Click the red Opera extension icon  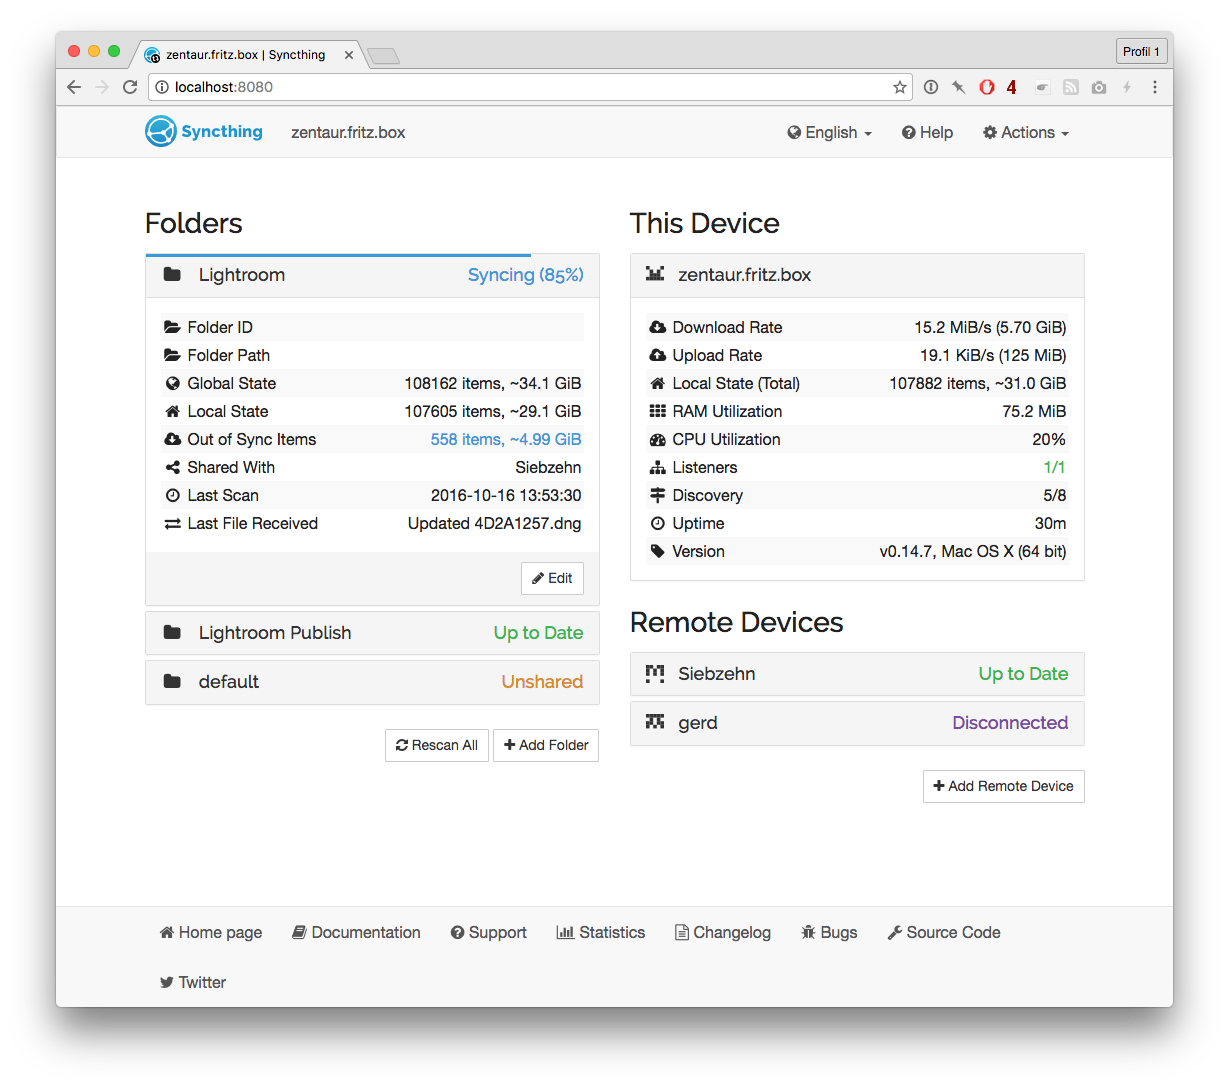tap(987, 87)
